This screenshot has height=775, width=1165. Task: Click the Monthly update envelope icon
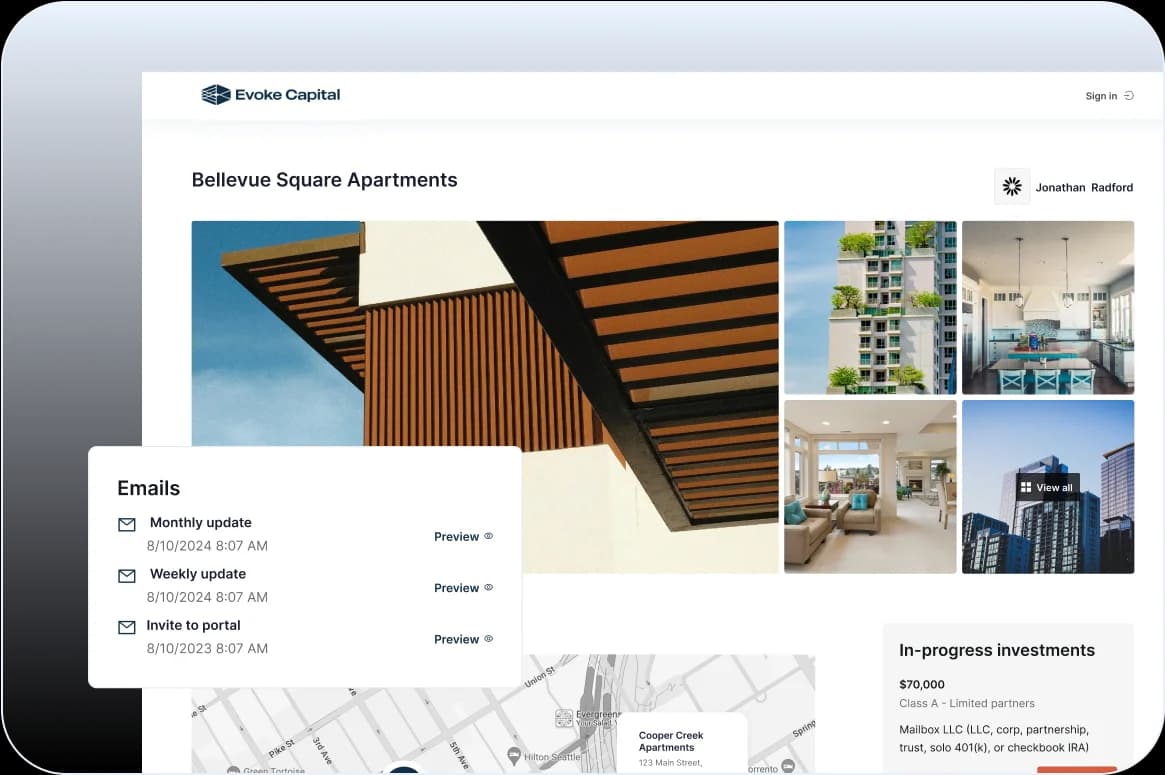pos(127,525)
